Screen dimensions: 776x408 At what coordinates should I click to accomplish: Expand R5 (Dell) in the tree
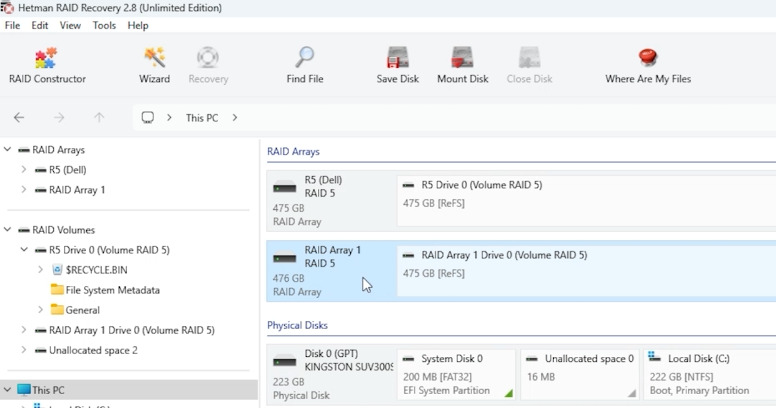[x=24, y=169]
